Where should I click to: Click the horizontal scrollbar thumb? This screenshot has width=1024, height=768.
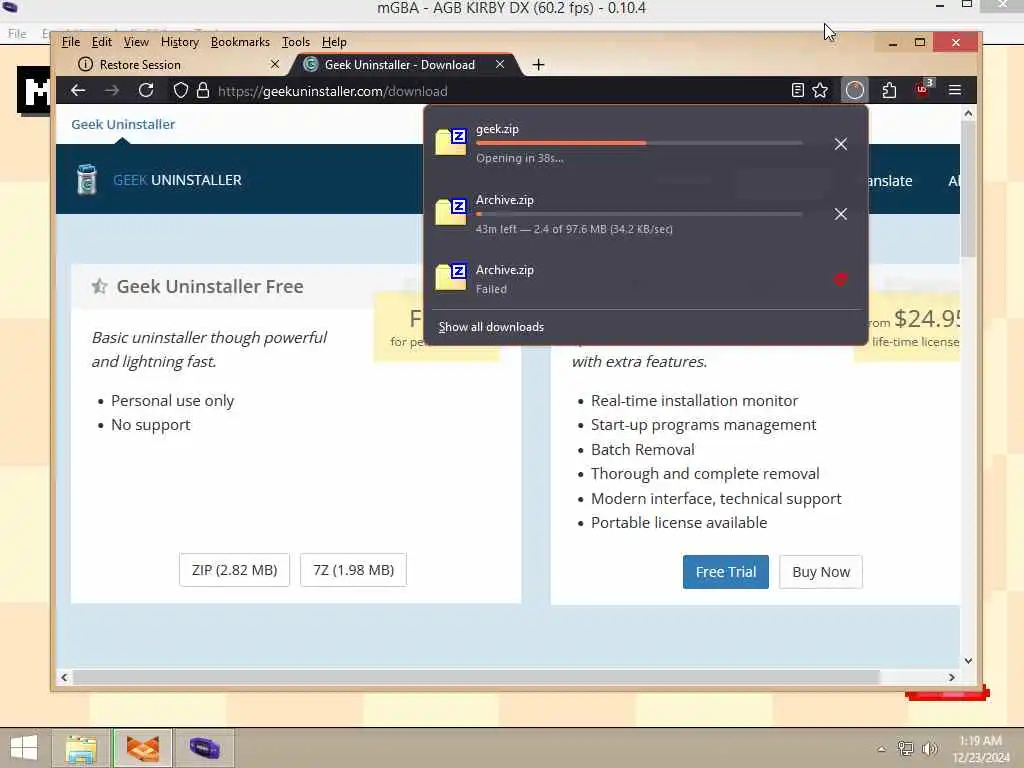476,677
